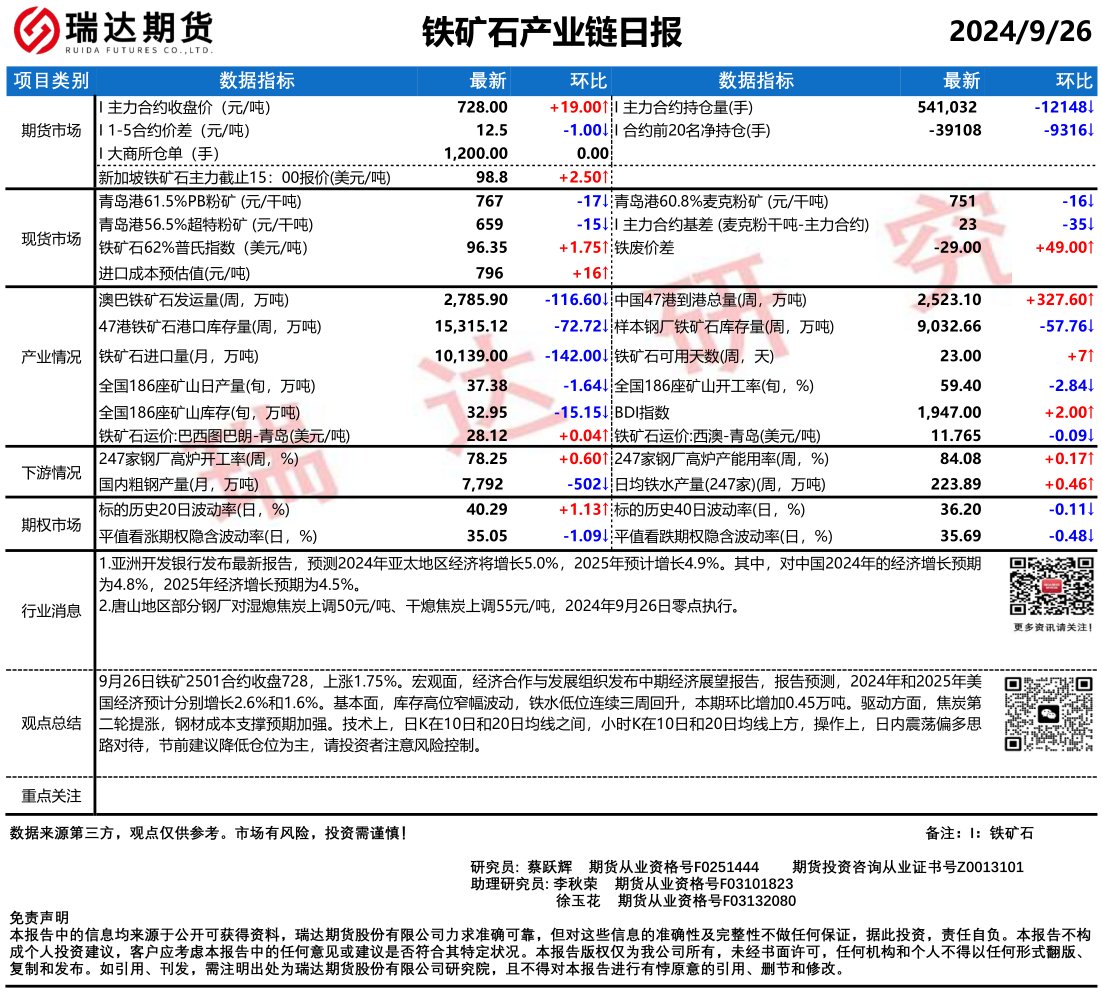
Task: Click the red up arrow beside +327.60
Action: (1091, 299)
